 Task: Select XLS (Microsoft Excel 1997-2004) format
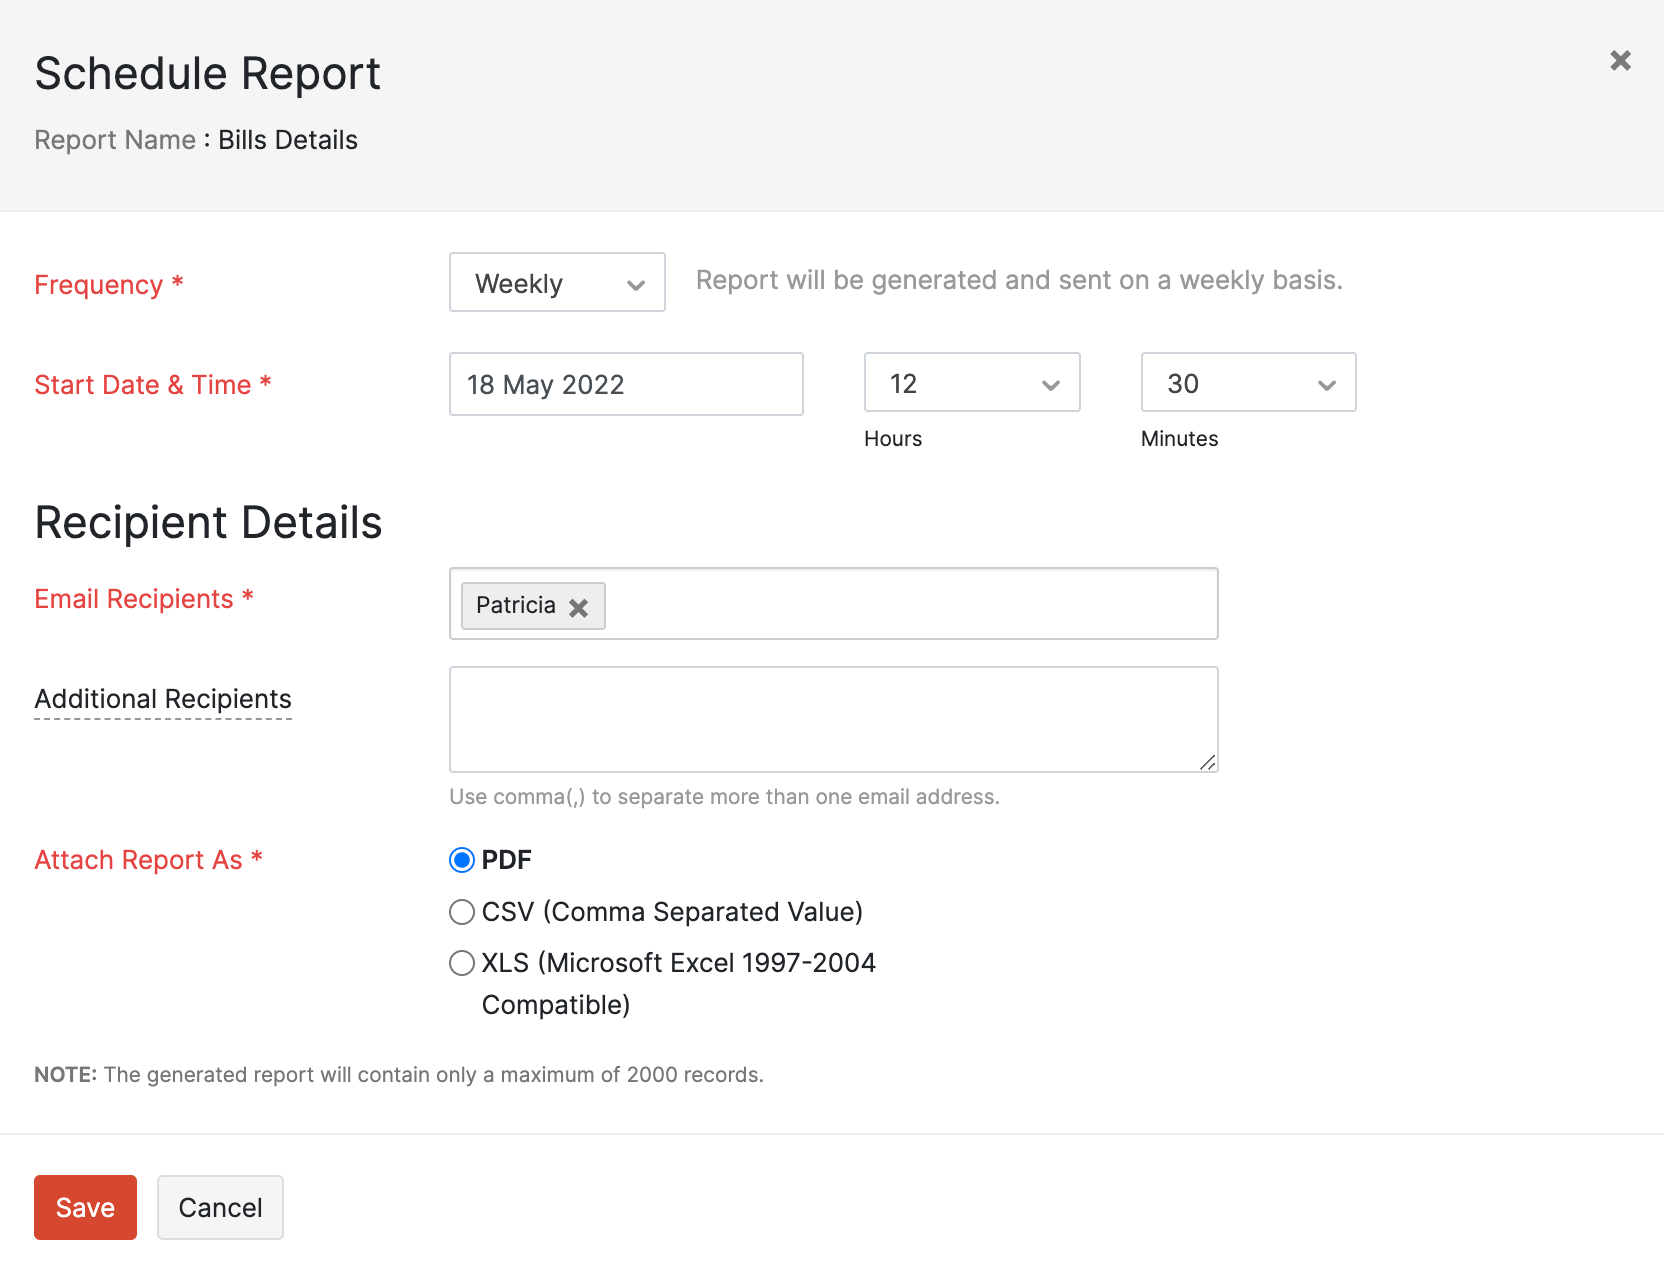462,963
